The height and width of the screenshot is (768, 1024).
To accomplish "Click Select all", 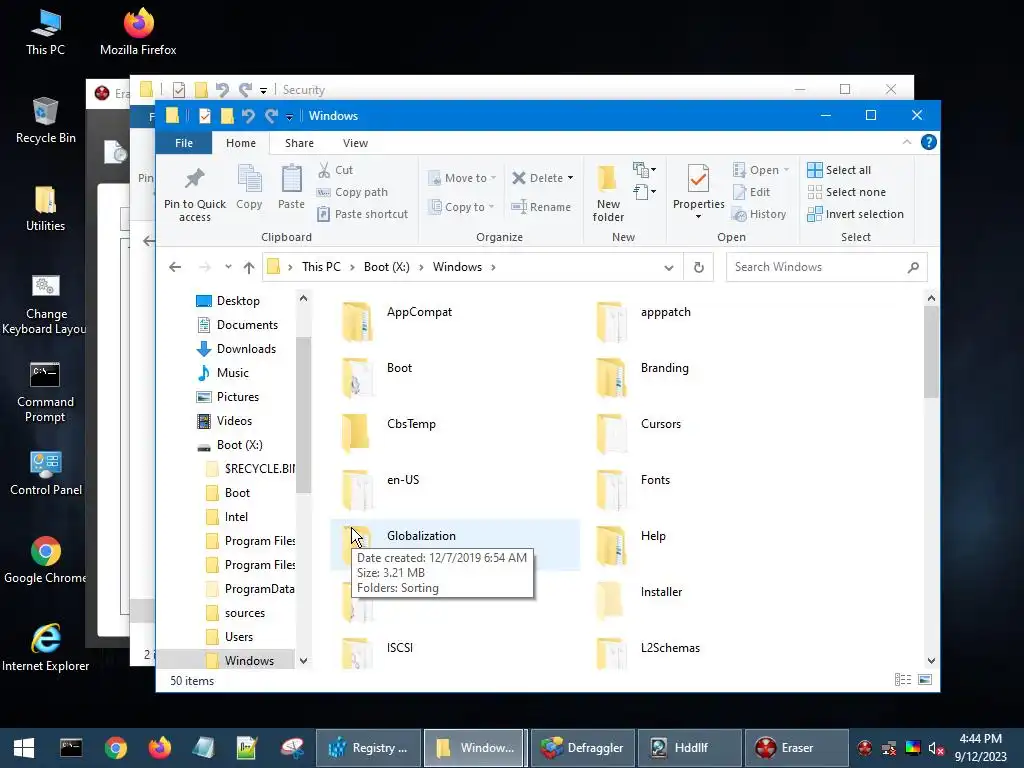I will [x=839, y=170].
